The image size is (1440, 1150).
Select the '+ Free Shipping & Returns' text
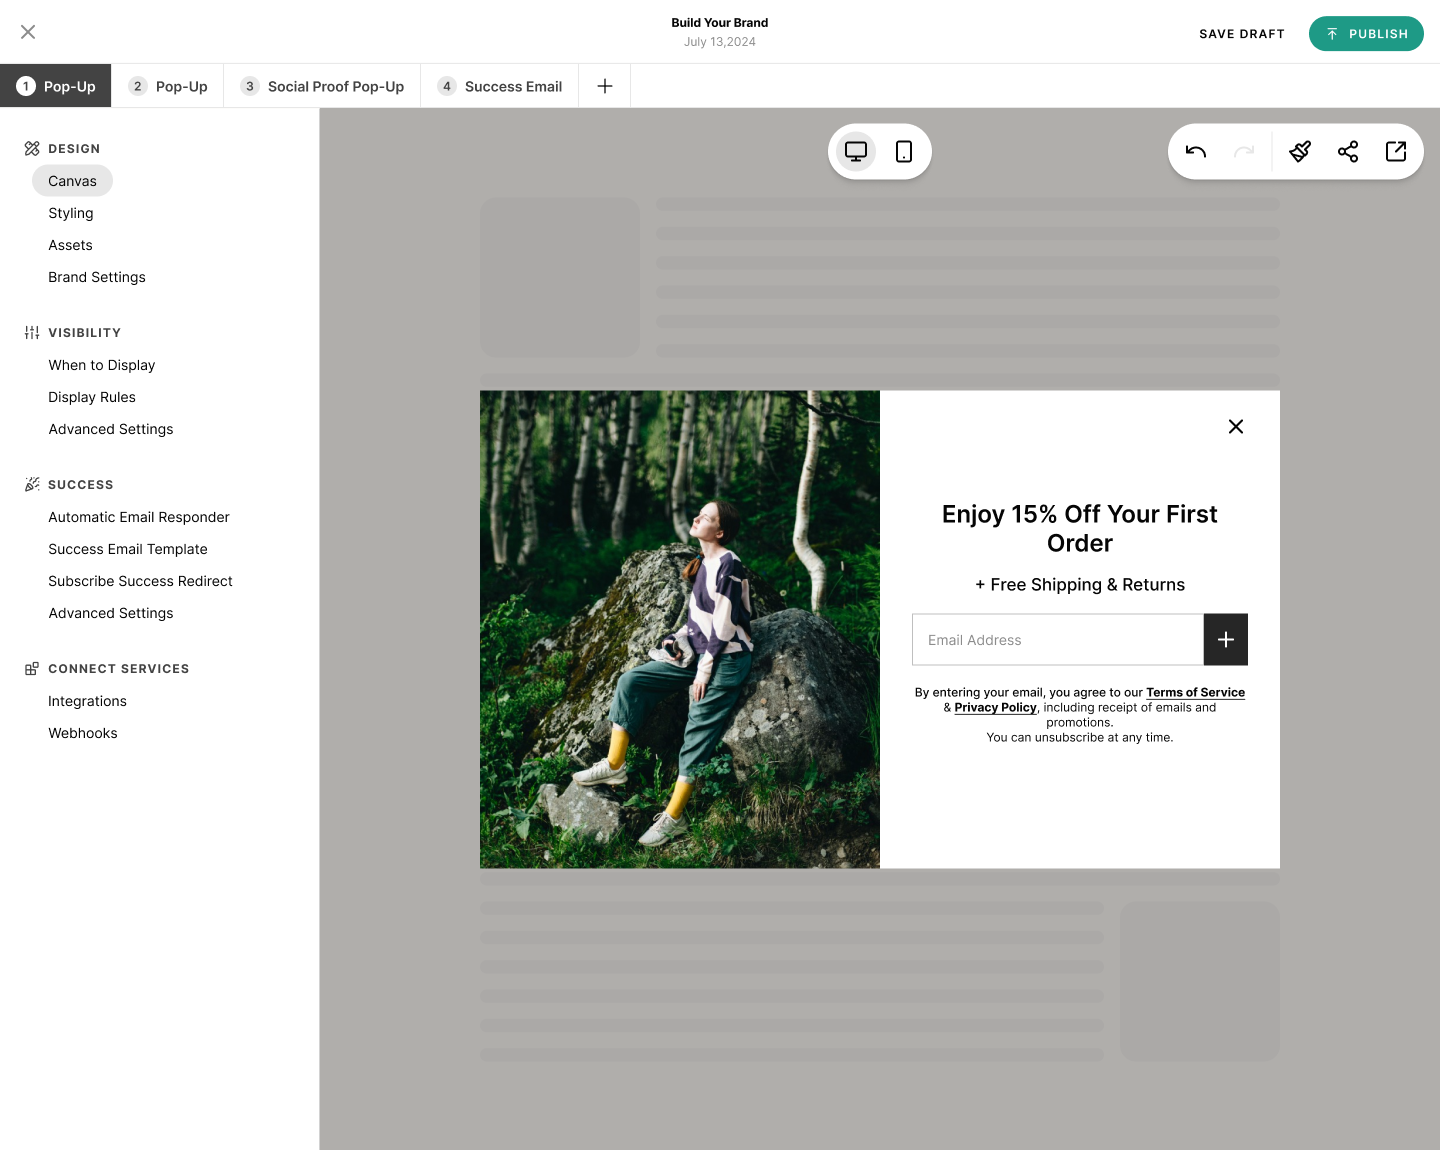[x=1080, y=585]
